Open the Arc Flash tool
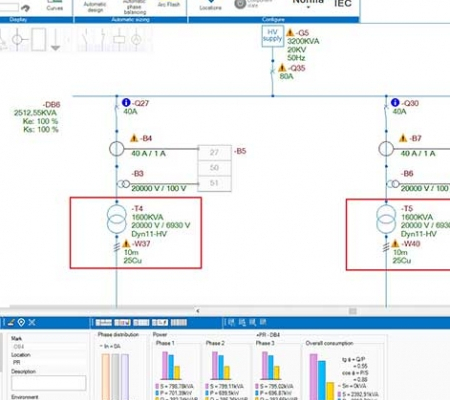The height and width of the screenshot is (400, 450). (169, 4)
